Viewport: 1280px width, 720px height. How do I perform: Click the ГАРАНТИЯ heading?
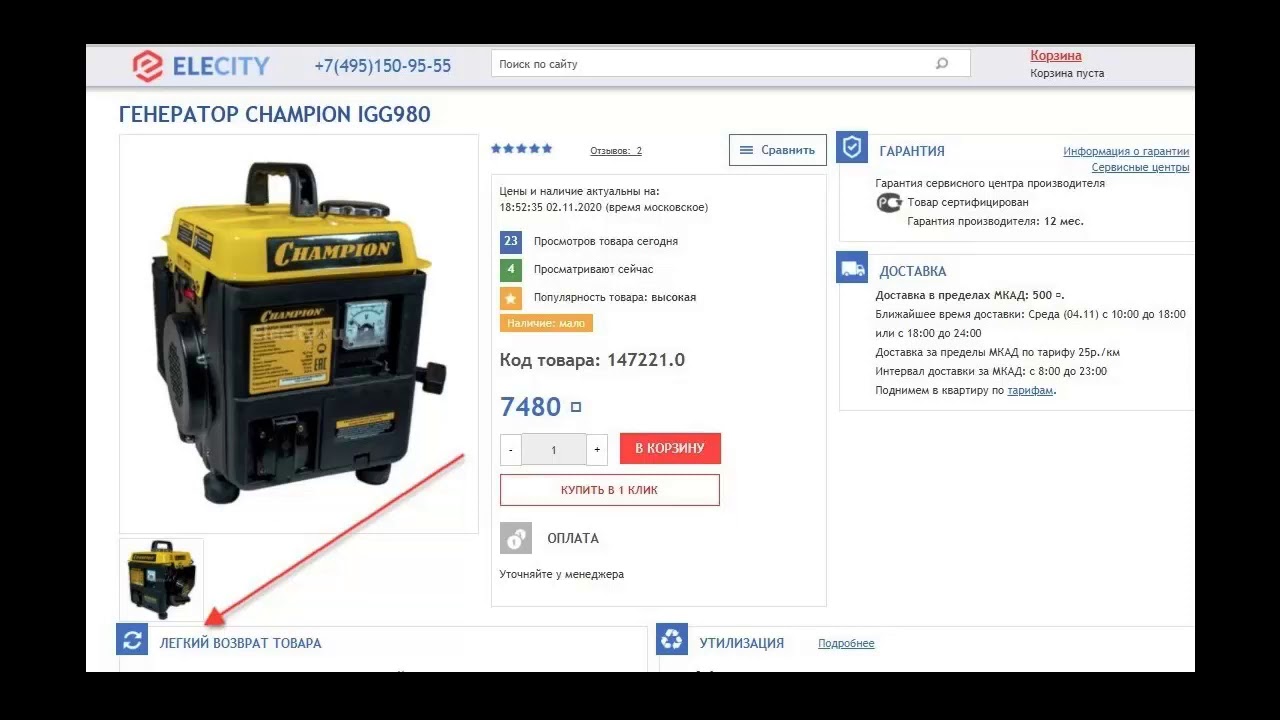click(912, 151)
